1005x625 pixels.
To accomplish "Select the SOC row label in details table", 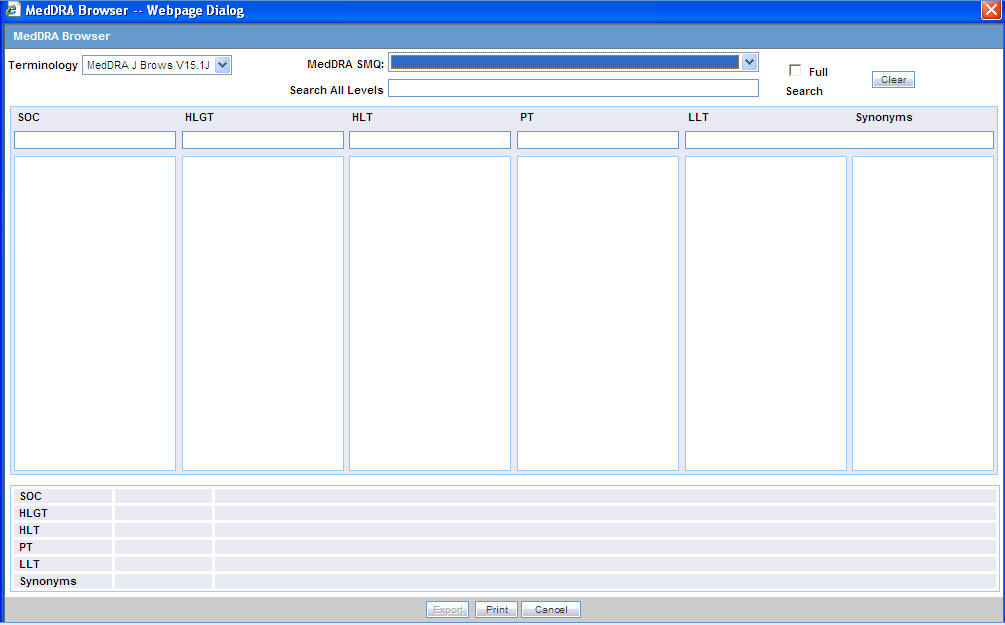I will tap(31, 496).
